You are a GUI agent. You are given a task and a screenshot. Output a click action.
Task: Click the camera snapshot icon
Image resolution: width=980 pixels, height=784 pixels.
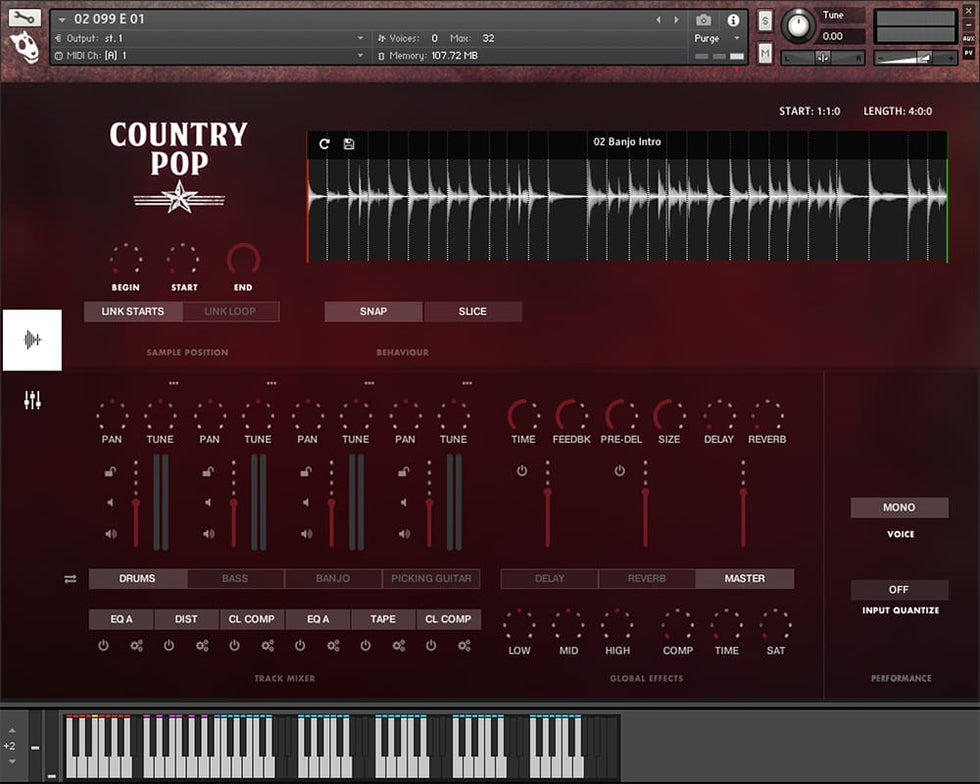[703, 20]
